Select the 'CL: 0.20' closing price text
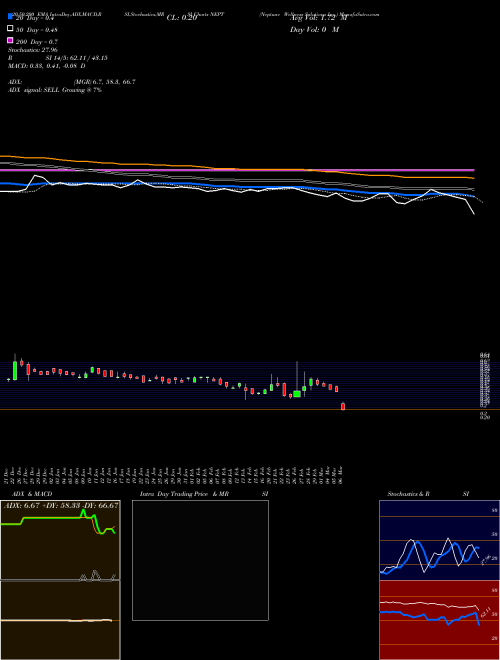This screenshot has width=500, height=660. (x=182, y=18)
